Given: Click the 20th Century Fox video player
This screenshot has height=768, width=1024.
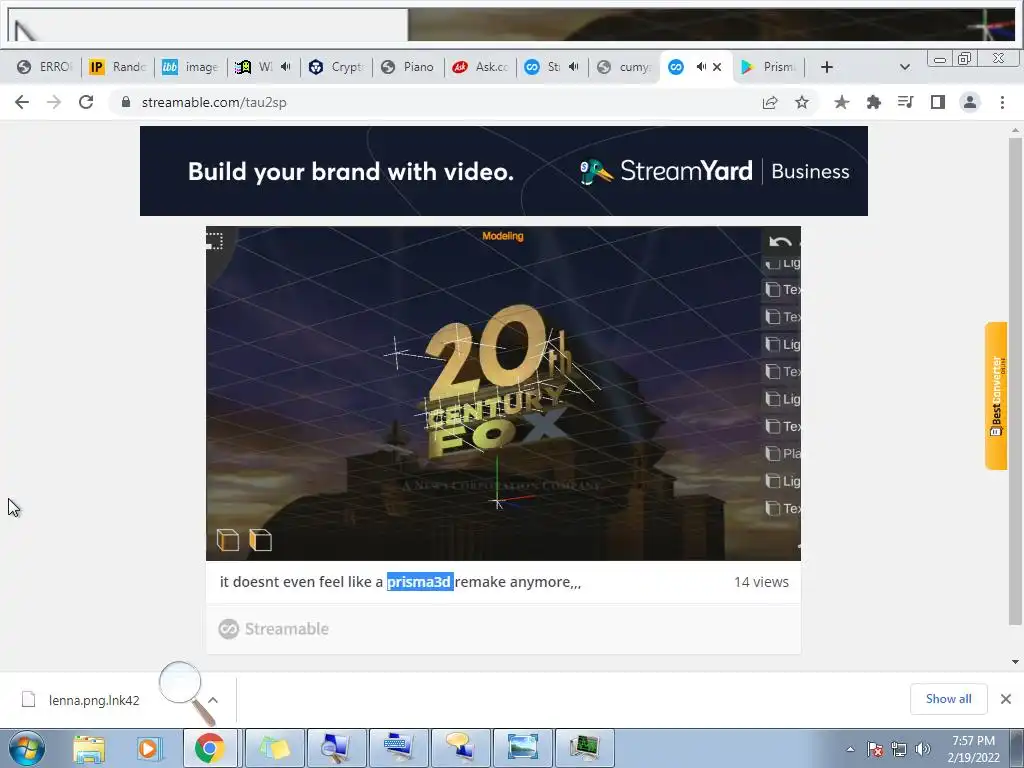Looking at the screenshot, I should click(x=504, y=393).
